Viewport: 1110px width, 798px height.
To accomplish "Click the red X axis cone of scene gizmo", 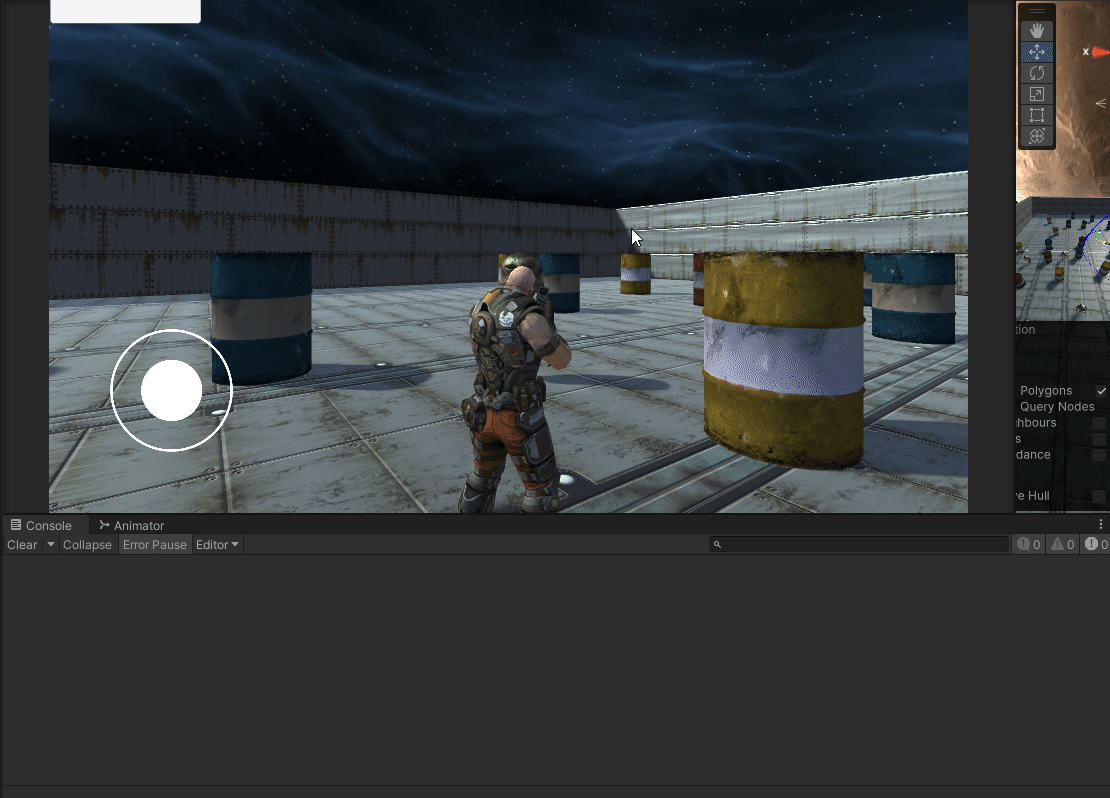I will click(1101, 52).
